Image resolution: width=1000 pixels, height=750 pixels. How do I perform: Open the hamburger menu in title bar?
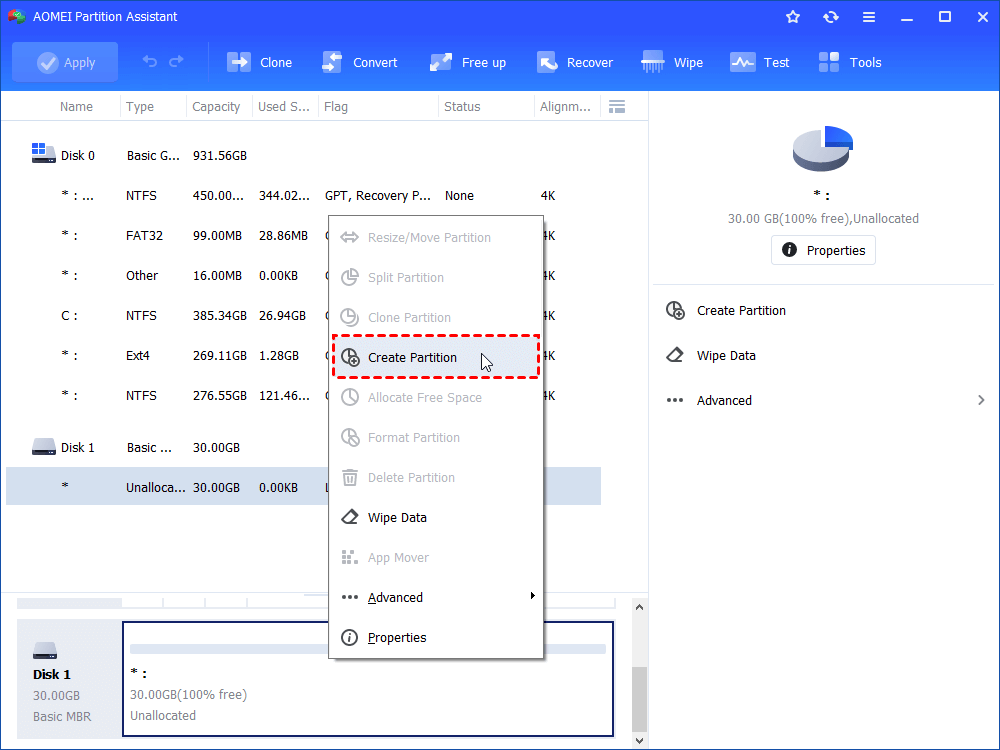(x=869, y=17)
